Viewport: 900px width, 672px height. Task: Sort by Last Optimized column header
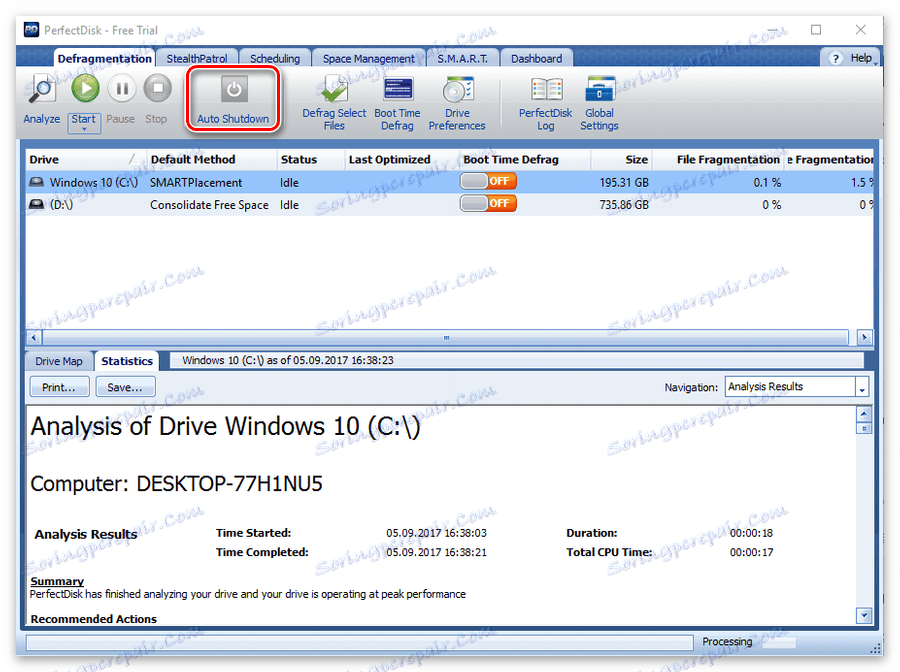401,160
